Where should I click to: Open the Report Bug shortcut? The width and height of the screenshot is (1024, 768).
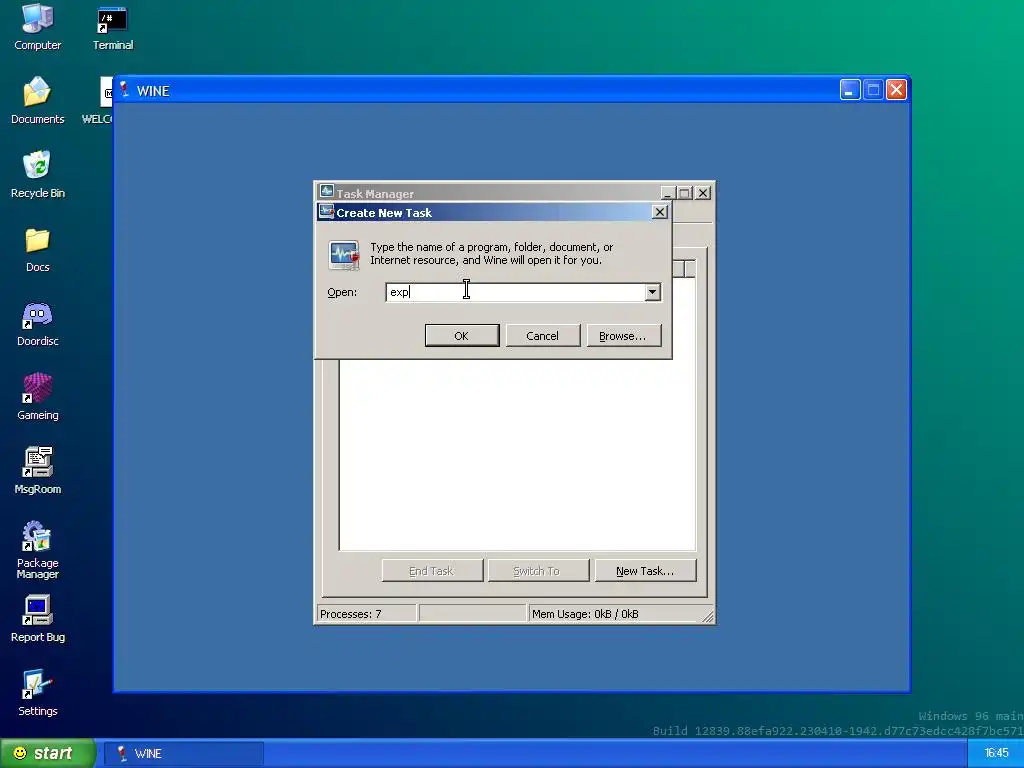(x=37, y=618)
